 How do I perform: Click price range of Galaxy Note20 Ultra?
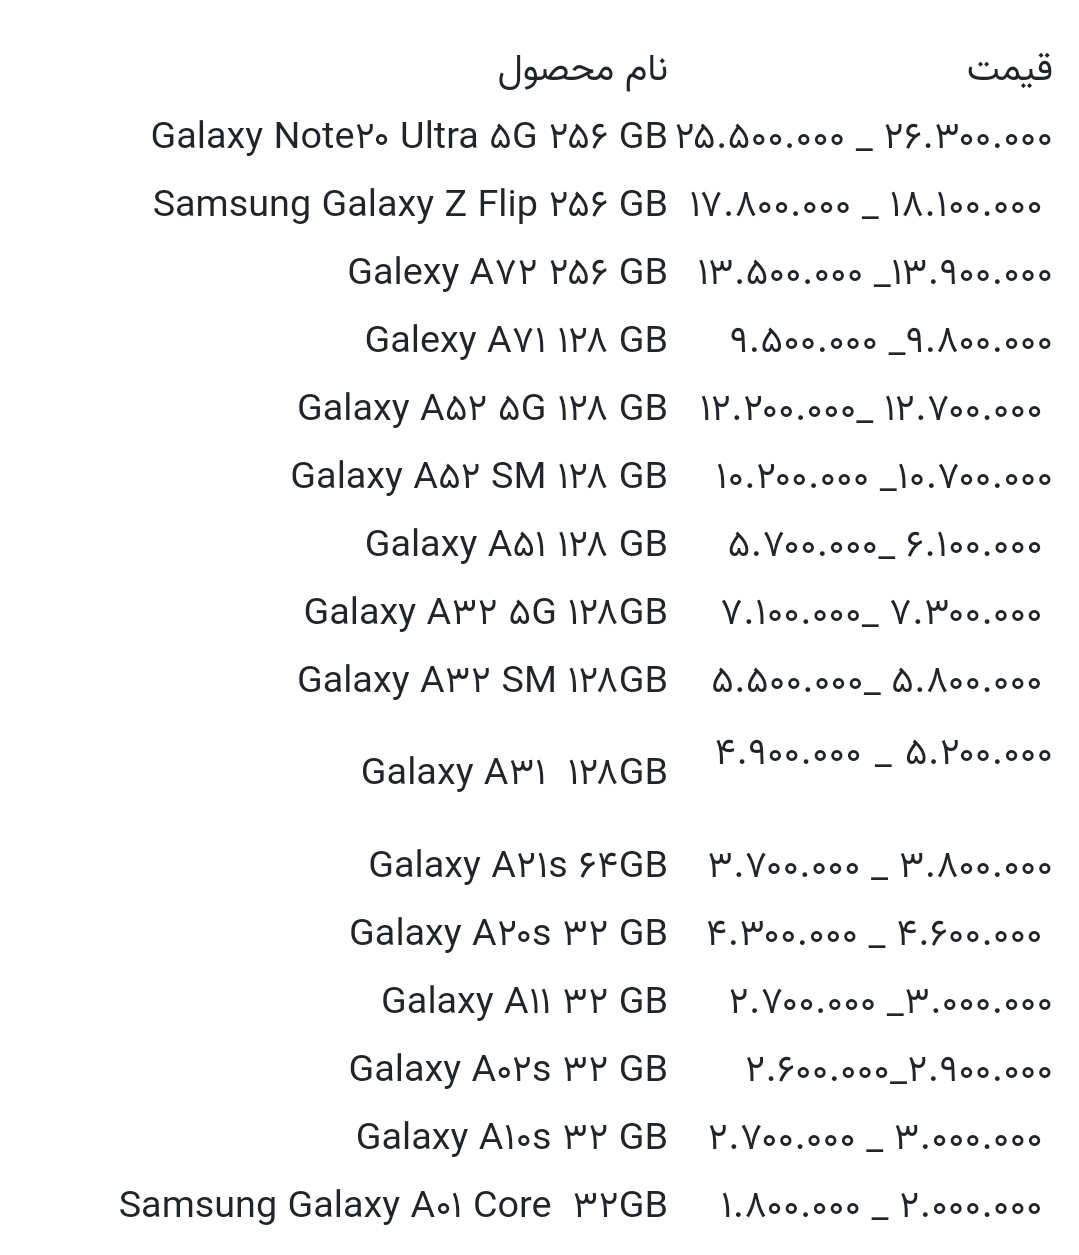coord(864,138)
